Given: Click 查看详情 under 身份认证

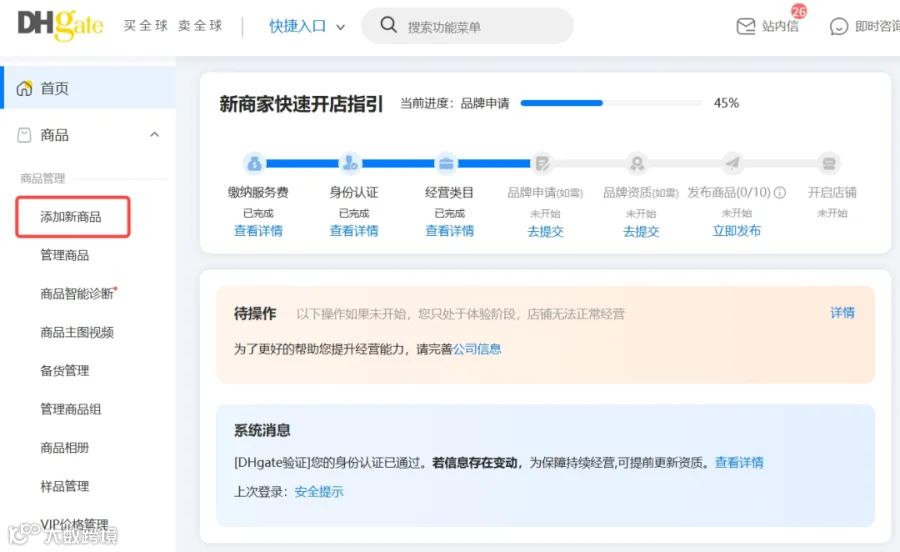Looking at the screenshot, I should tap(354, 231).
